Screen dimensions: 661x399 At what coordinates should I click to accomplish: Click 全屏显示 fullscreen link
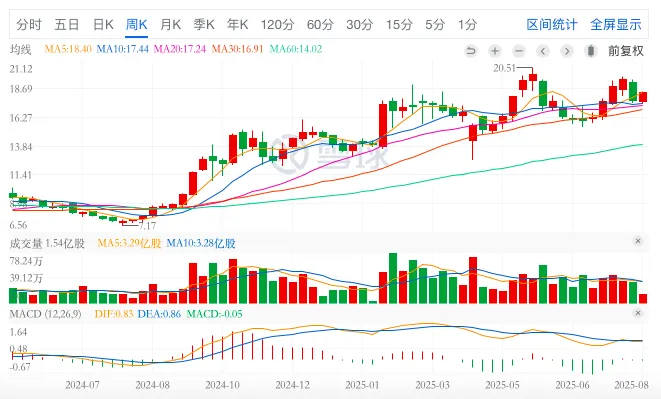point(616,24)
